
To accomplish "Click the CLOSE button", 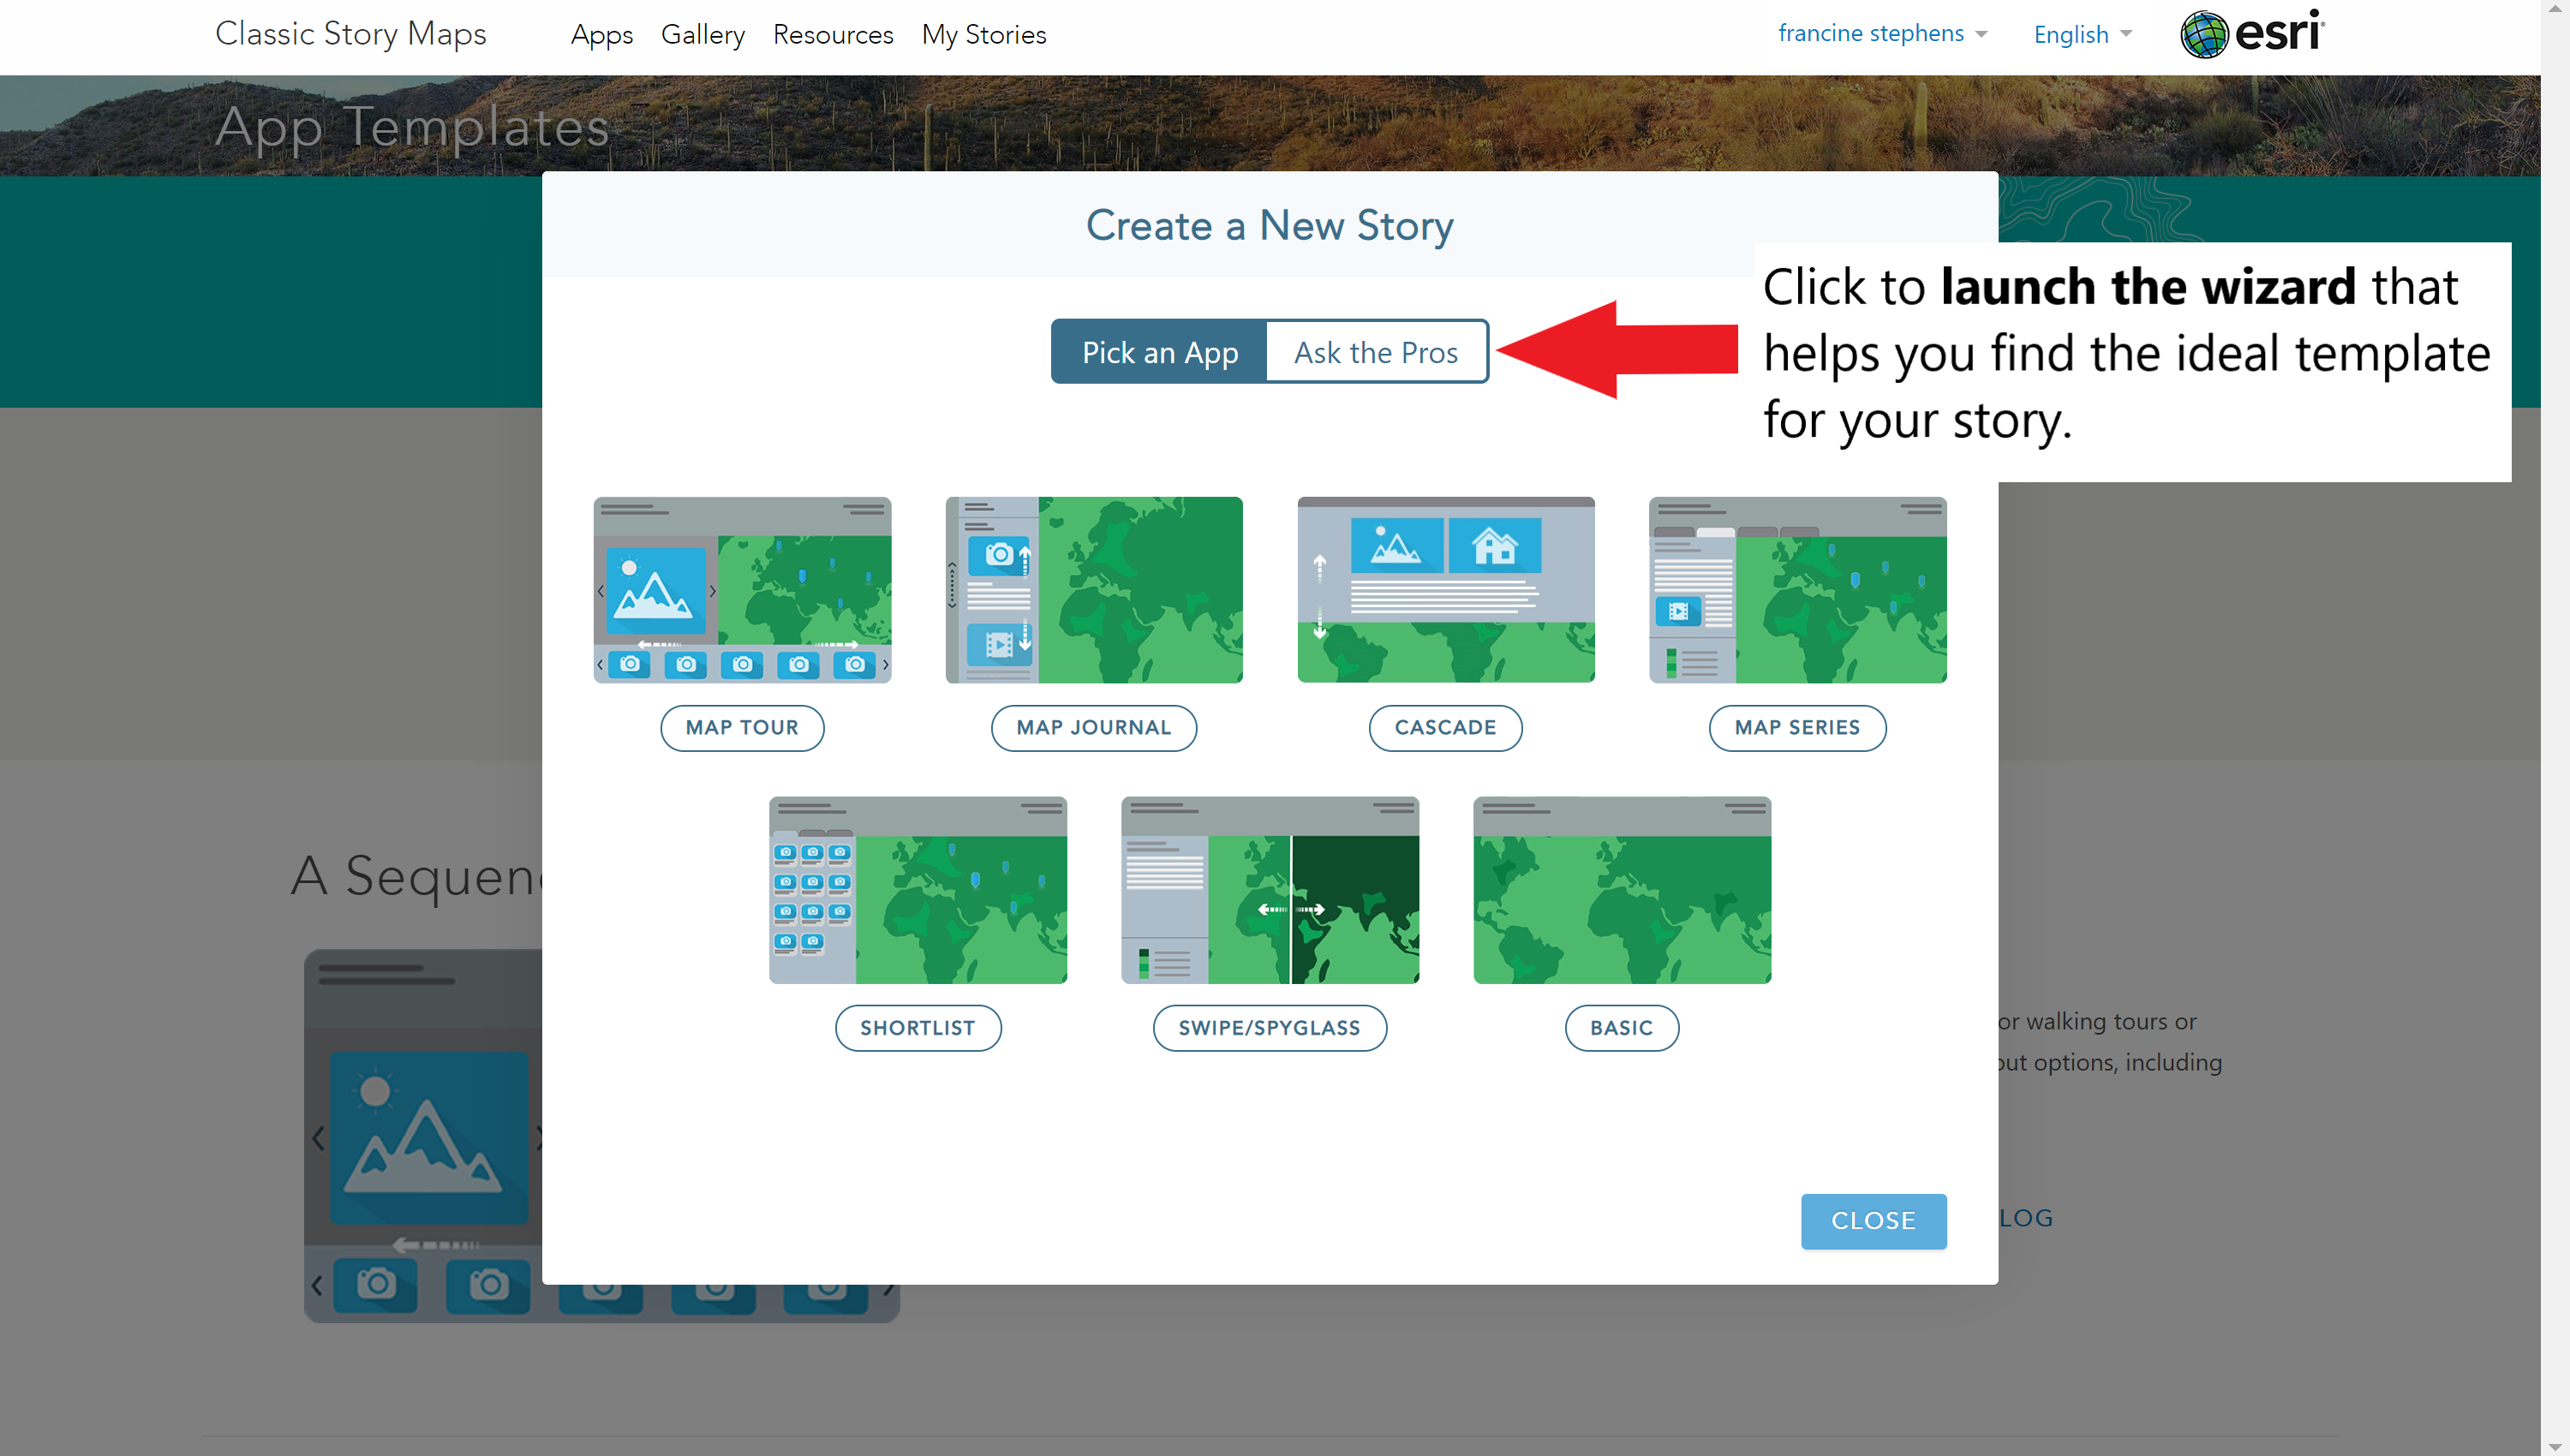I will [1873, 1220].
